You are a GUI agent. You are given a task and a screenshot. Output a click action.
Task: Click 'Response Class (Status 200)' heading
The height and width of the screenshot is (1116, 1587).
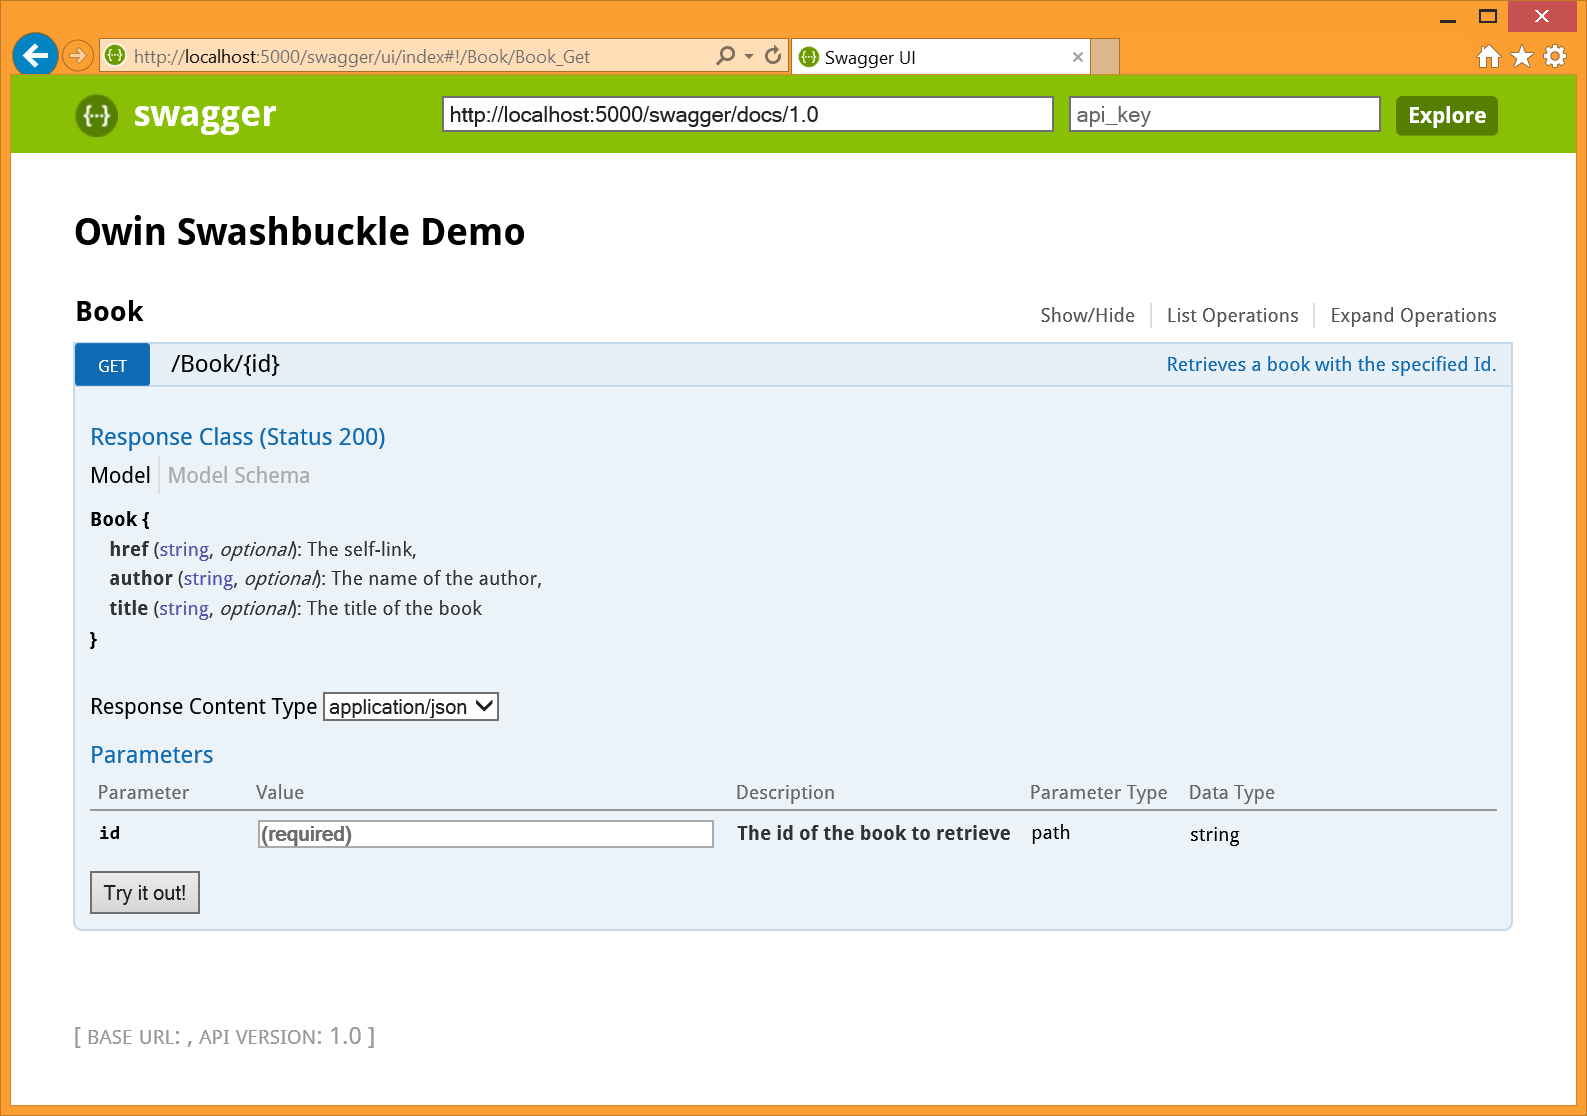tap(238, 437)
